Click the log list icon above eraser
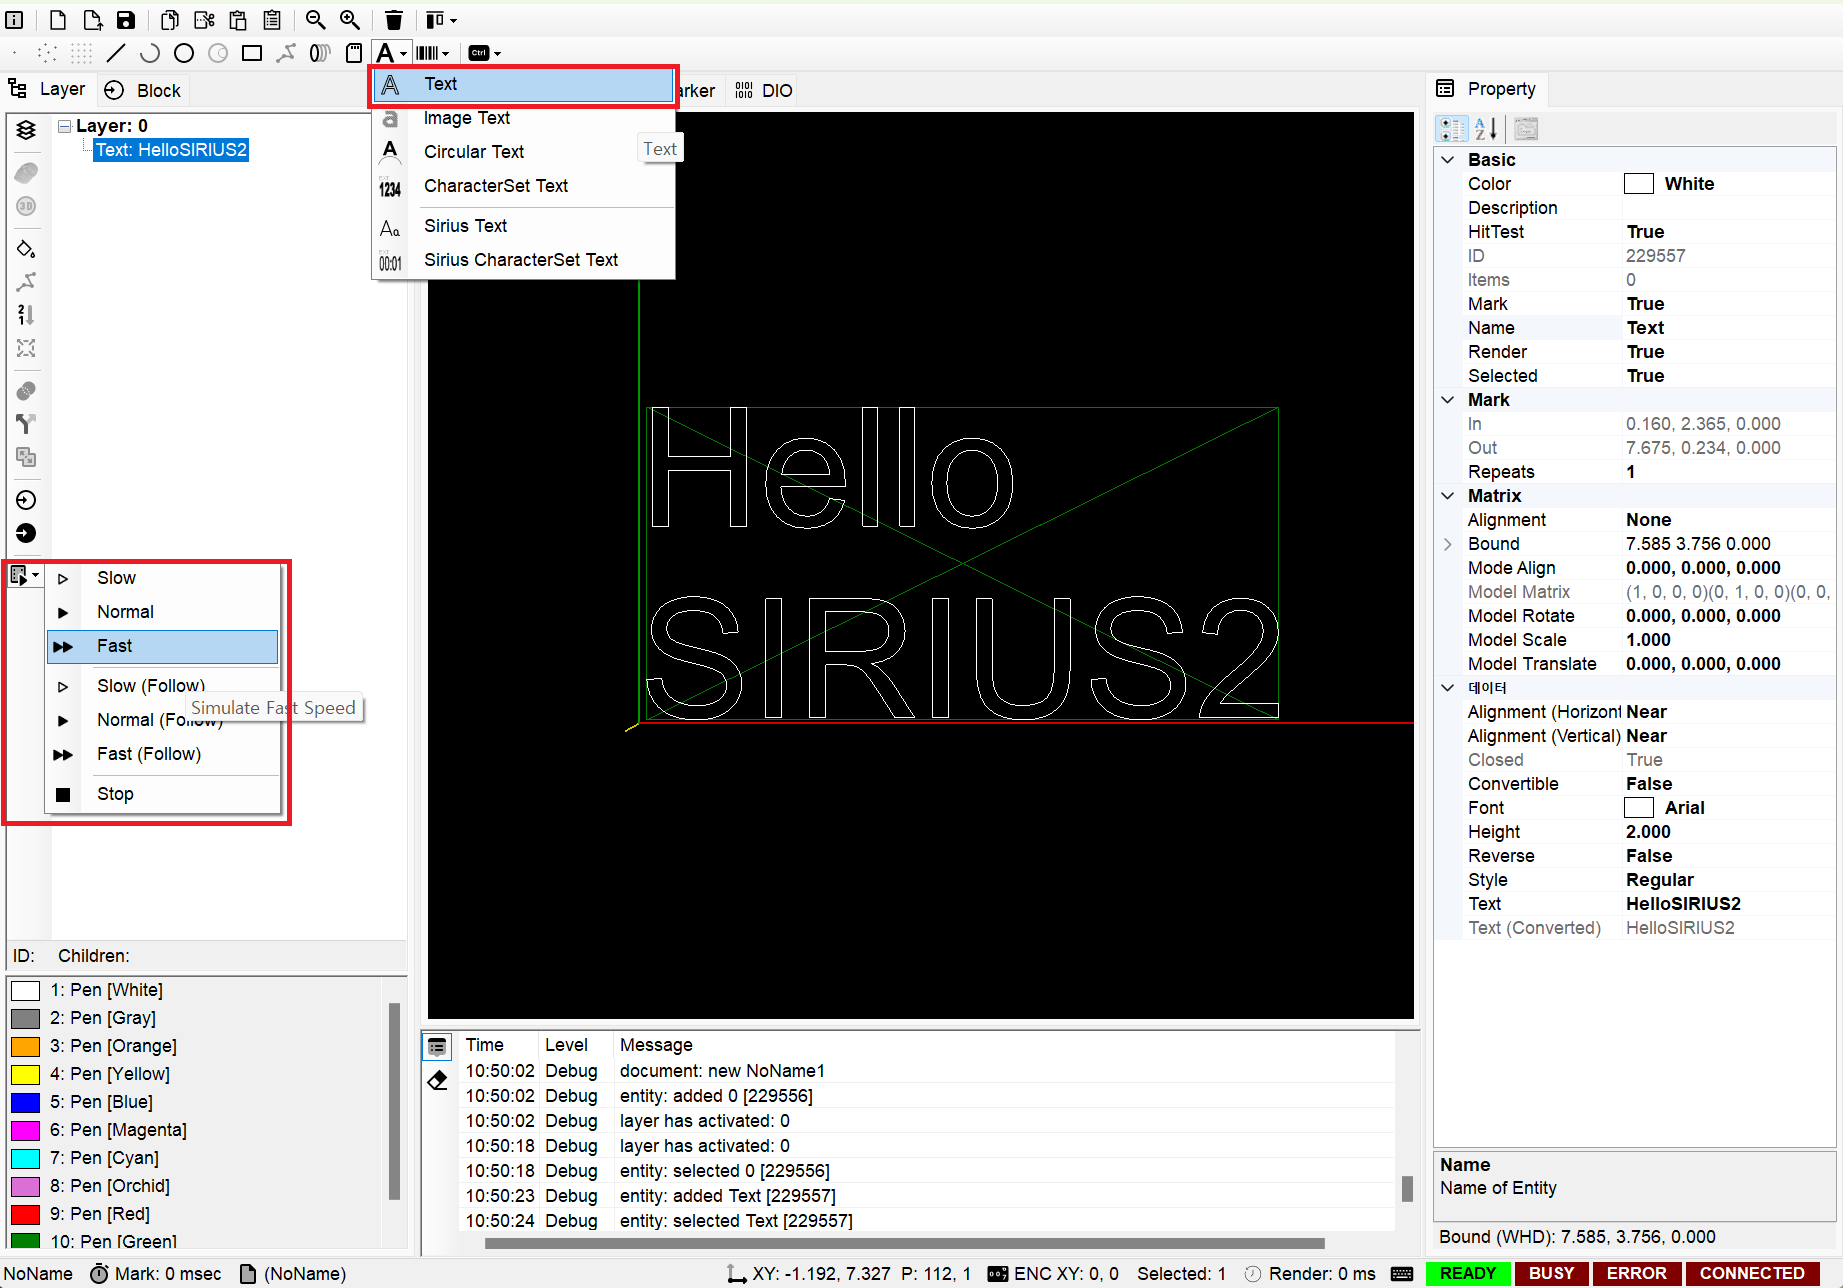1843x1288 pixels. 437,1047
